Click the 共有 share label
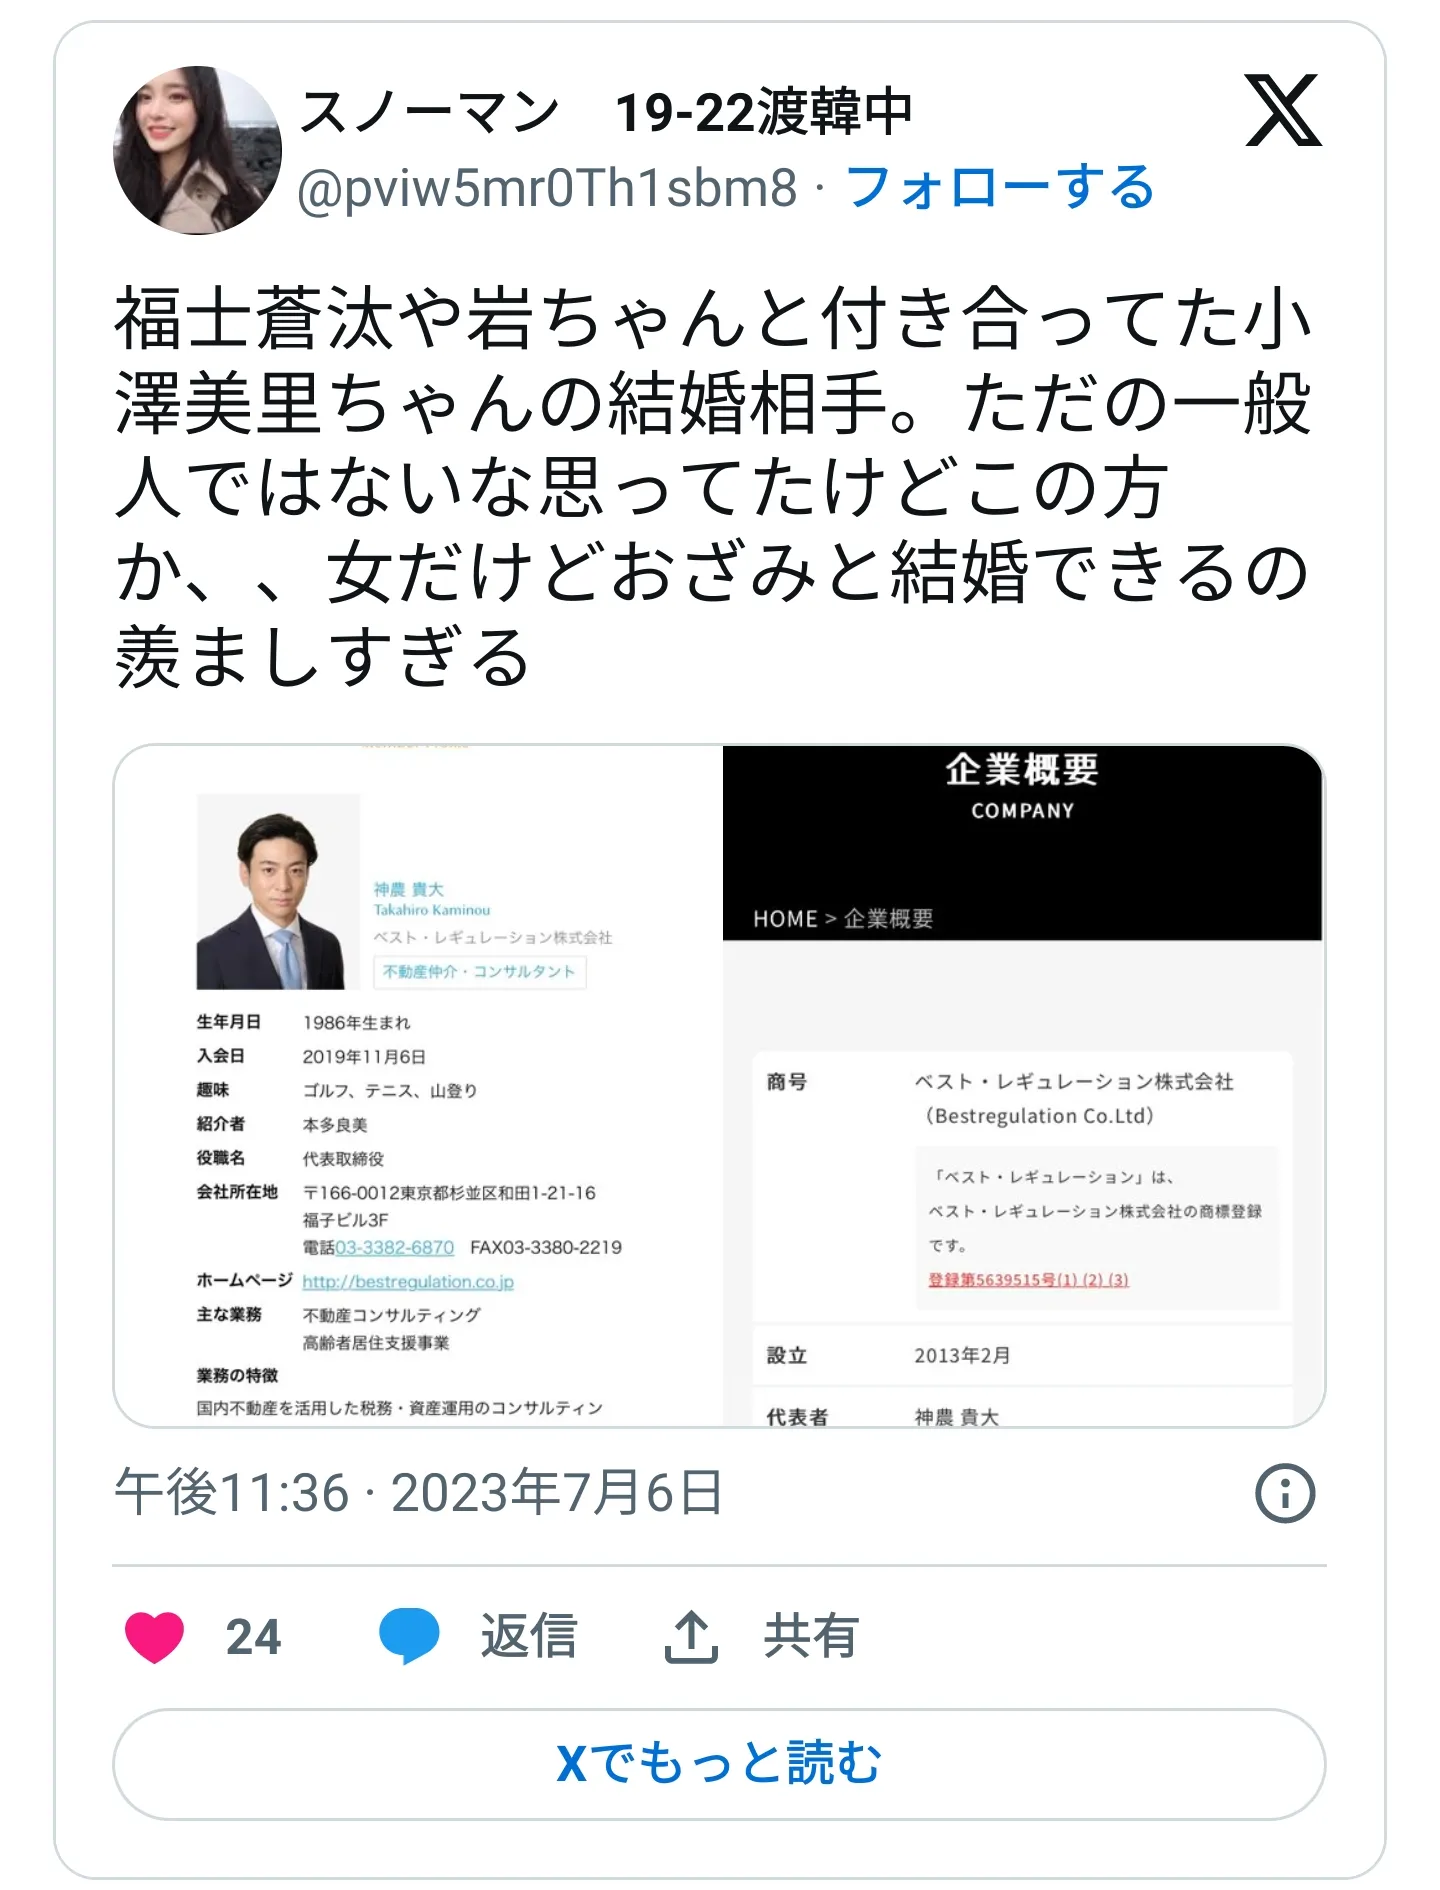This screenshot has height=1890, width=1440. (811, 1637)
